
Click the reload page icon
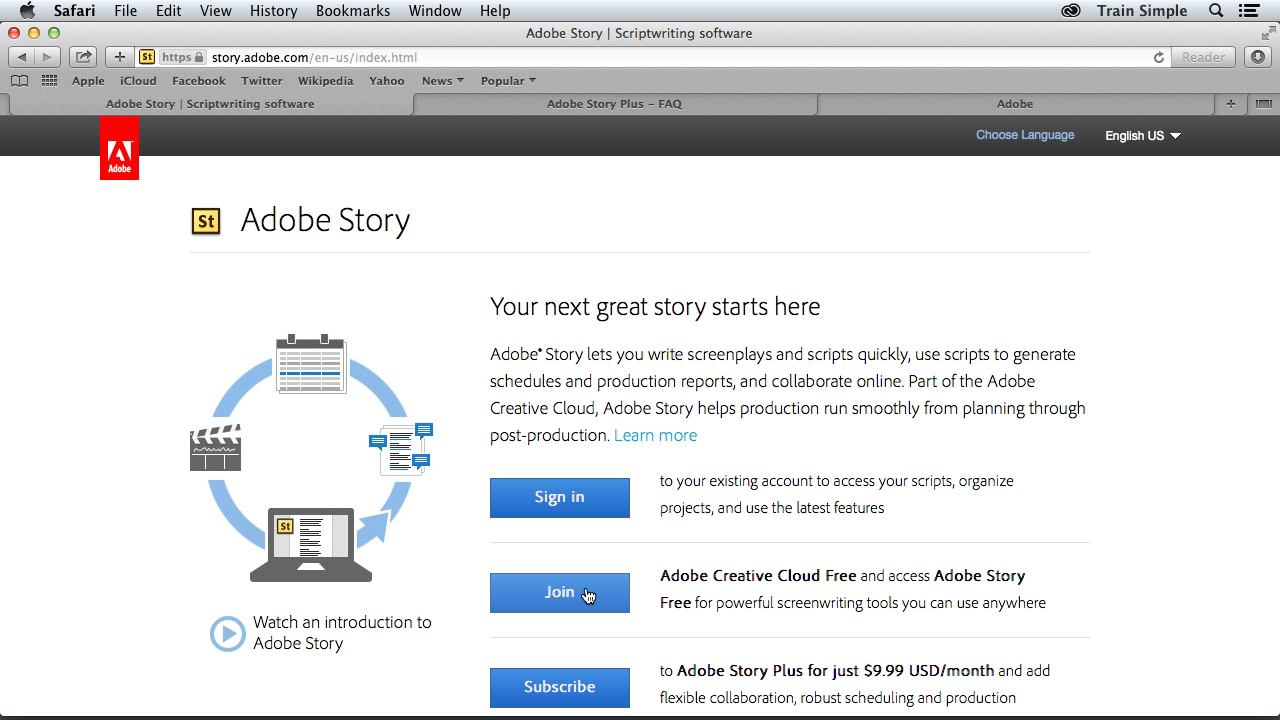(1159, 57)
